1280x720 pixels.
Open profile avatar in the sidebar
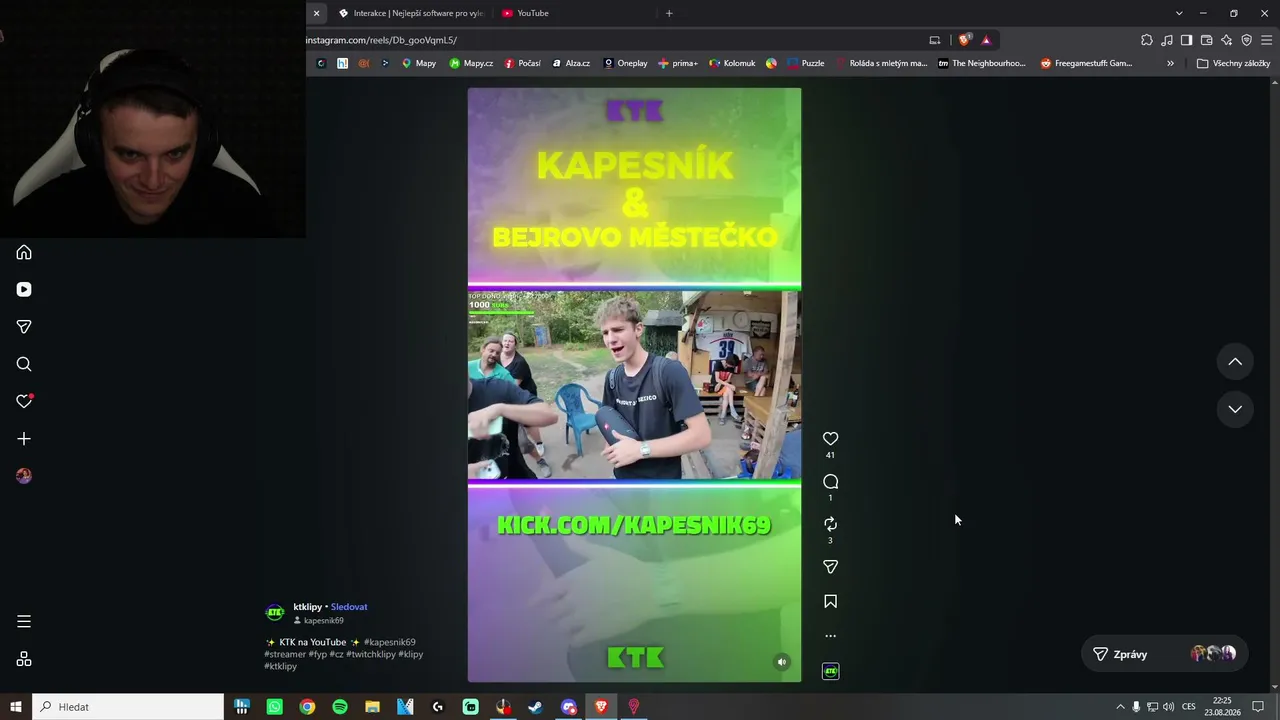pos(24,476)
